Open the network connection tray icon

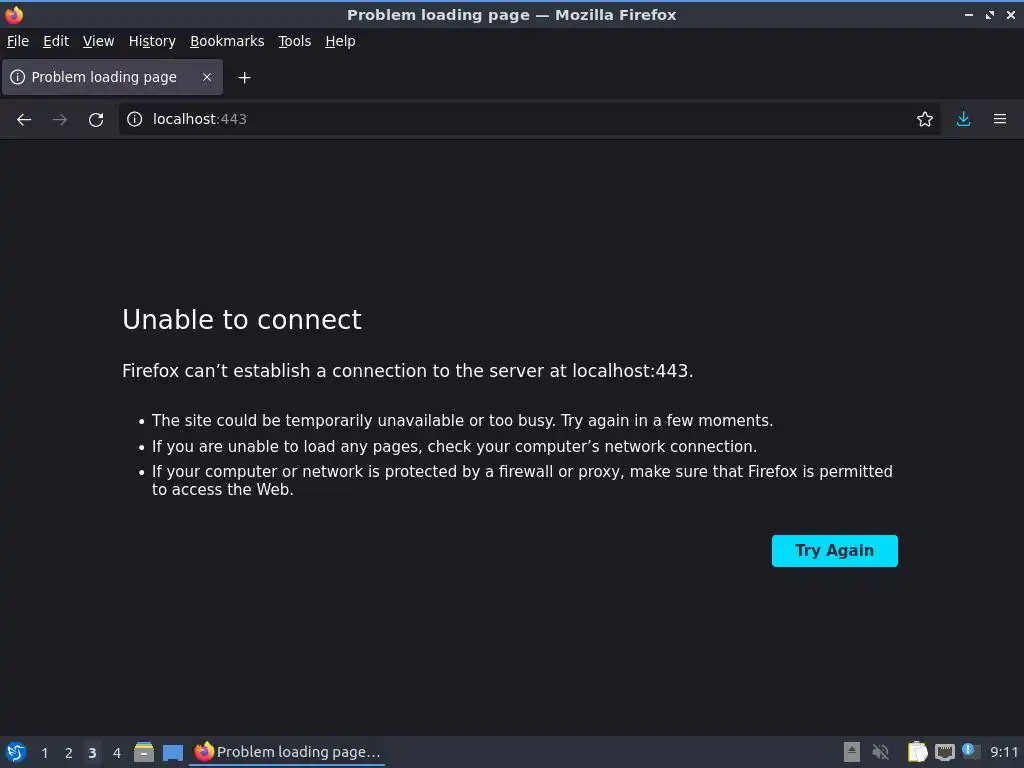(945, 753)
